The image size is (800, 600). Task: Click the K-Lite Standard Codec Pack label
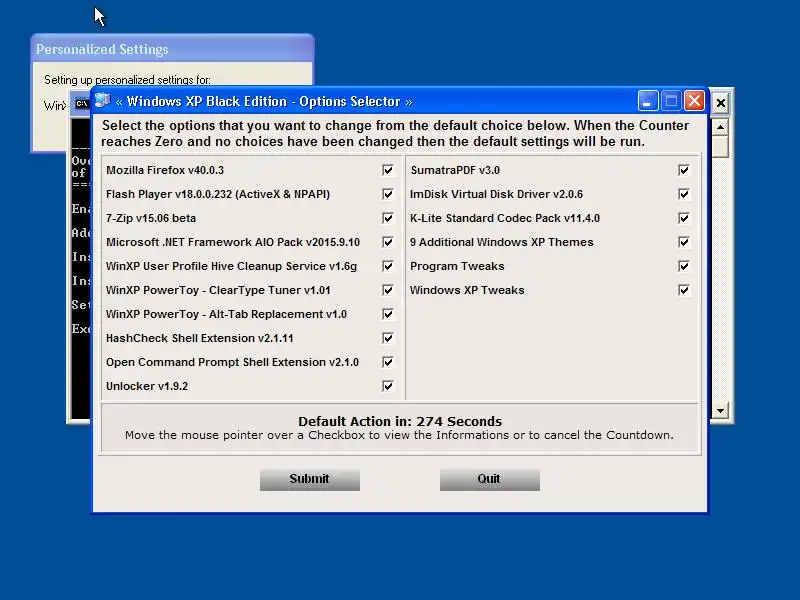point(505,218)
